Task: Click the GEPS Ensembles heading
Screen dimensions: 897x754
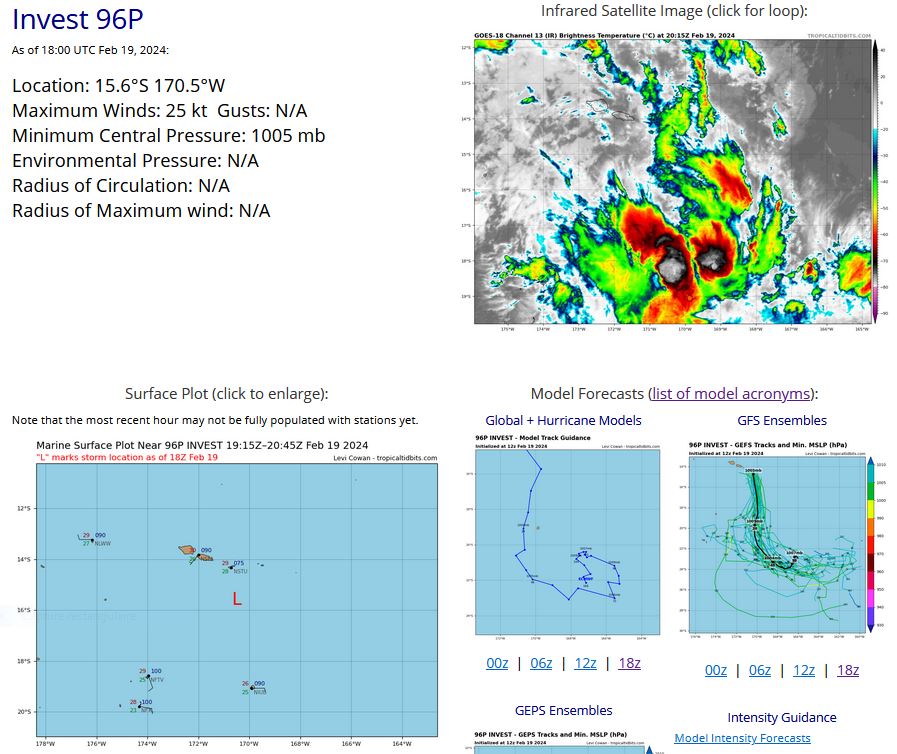Action: coord(563,711)
